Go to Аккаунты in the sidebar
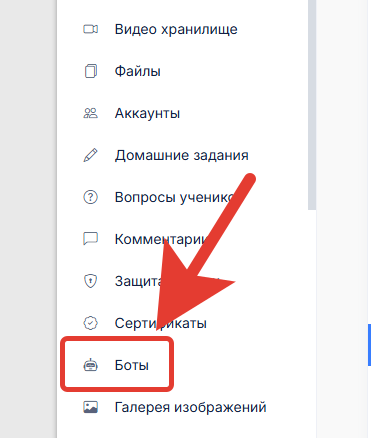 147,113
